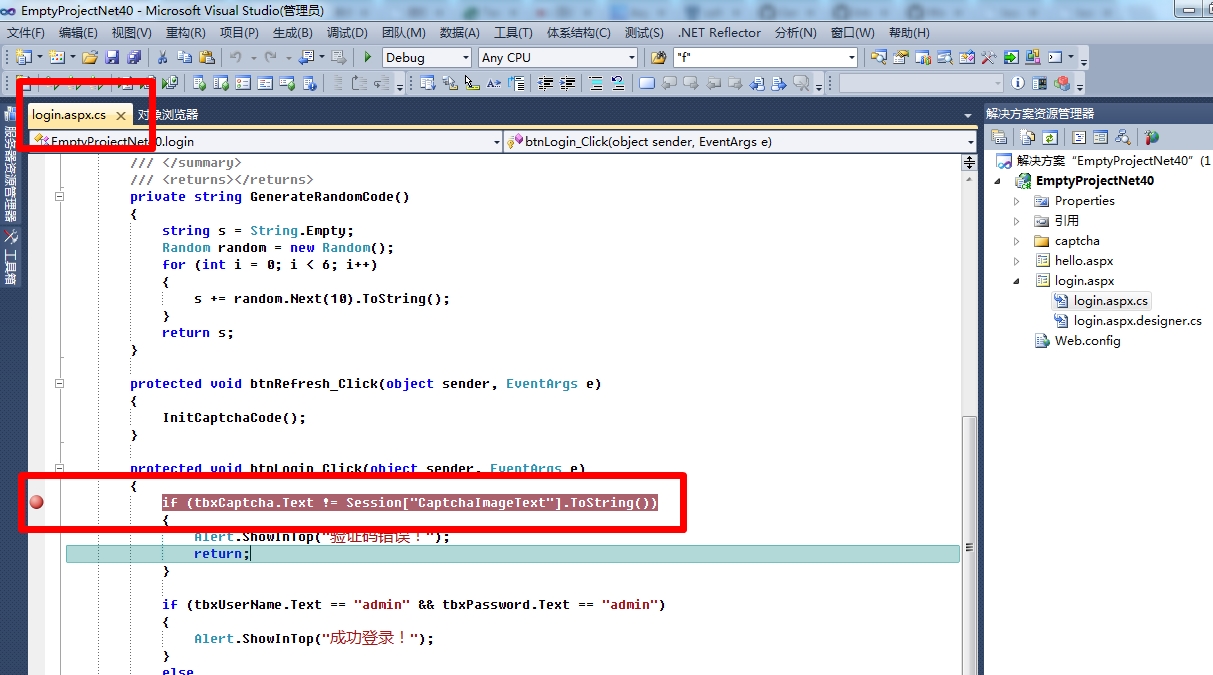Viewport: 1213px width, 675px height.
Task: Open the .NET Reflector menu
Action: (x=719, y=33)
